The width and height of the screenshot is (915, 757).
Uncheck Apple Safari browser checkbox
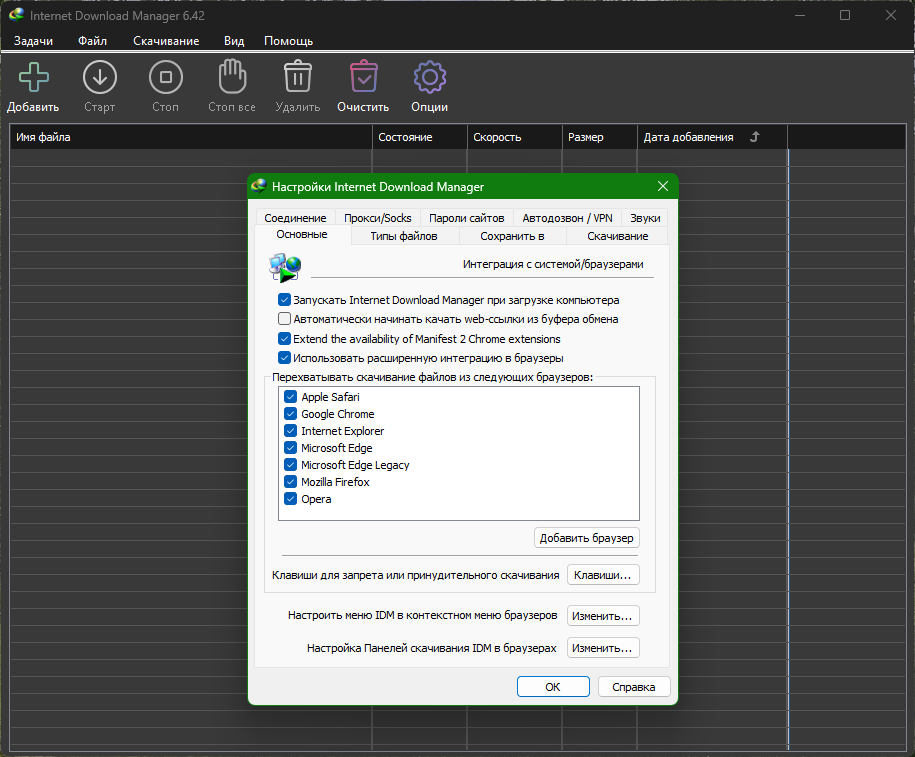point(291,397)
